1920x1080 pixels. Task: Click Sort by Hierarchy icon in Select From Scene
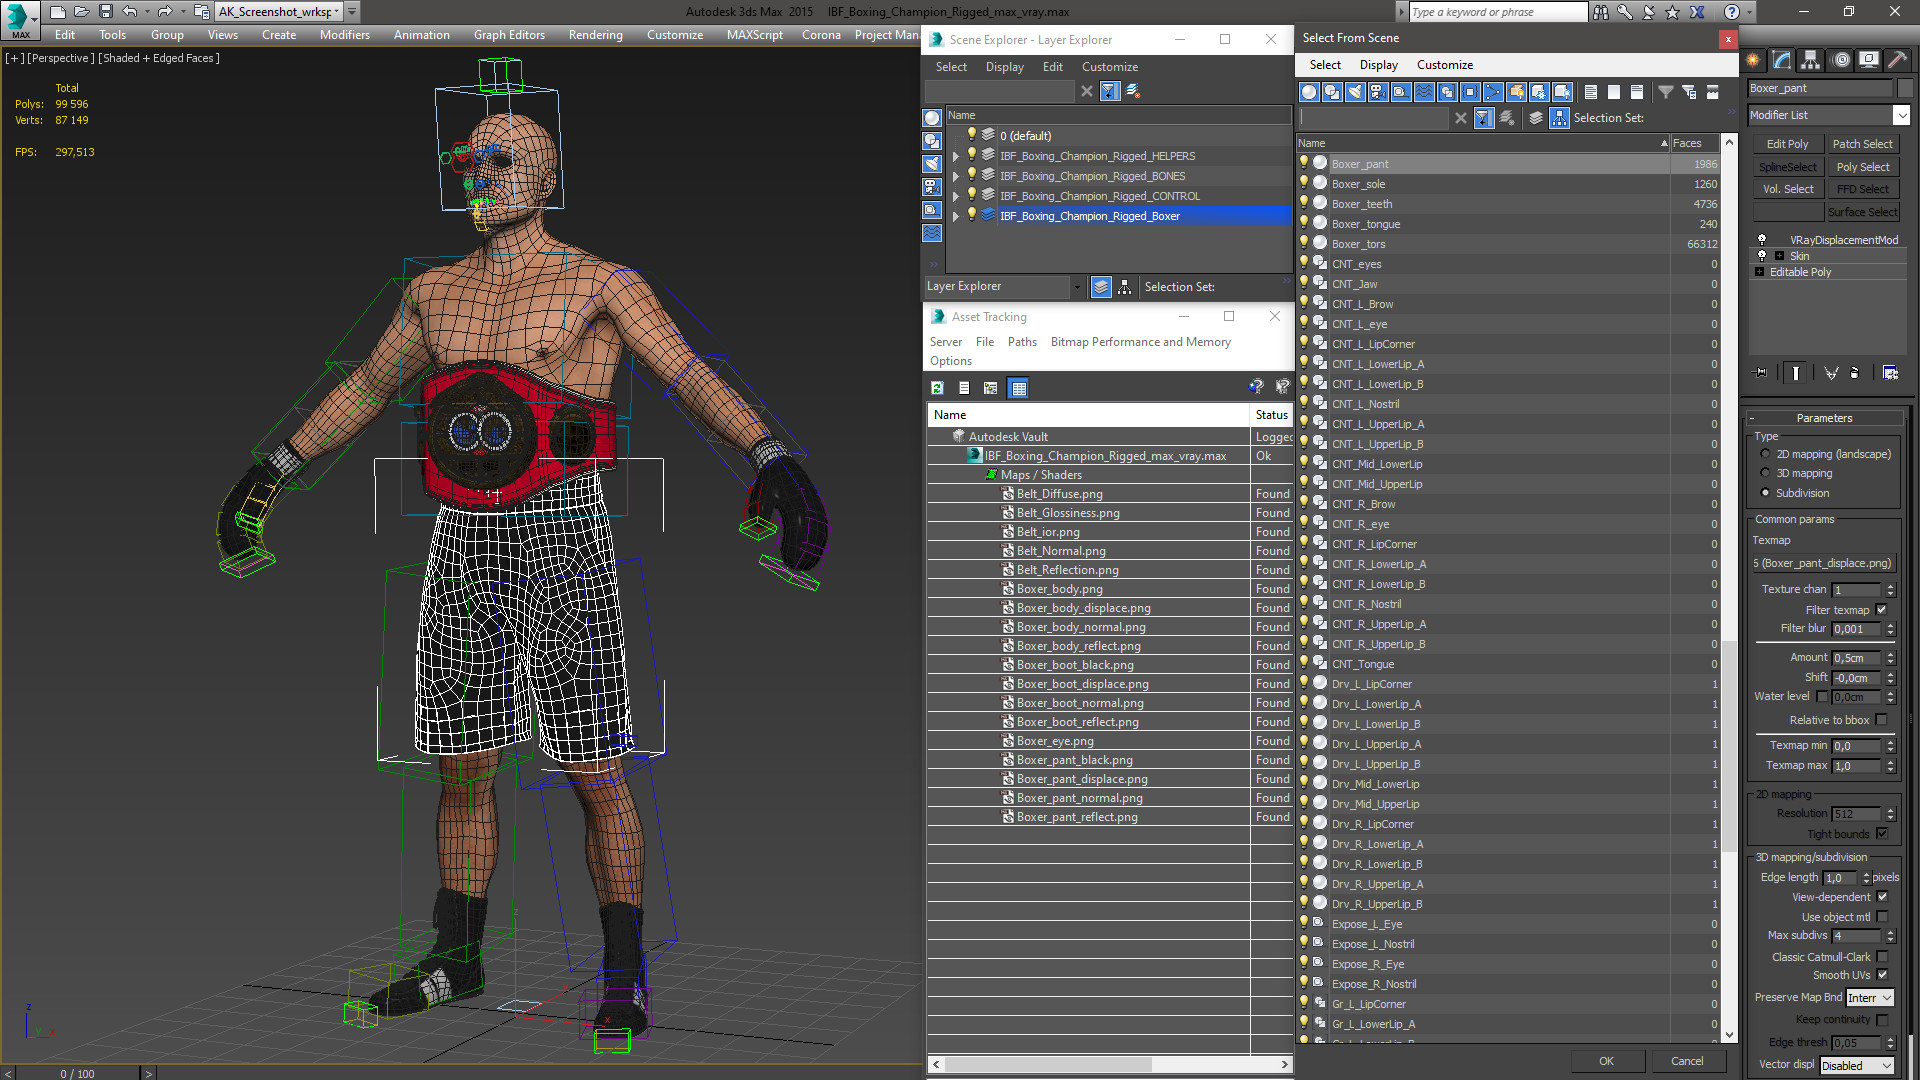pos(1559,118)
